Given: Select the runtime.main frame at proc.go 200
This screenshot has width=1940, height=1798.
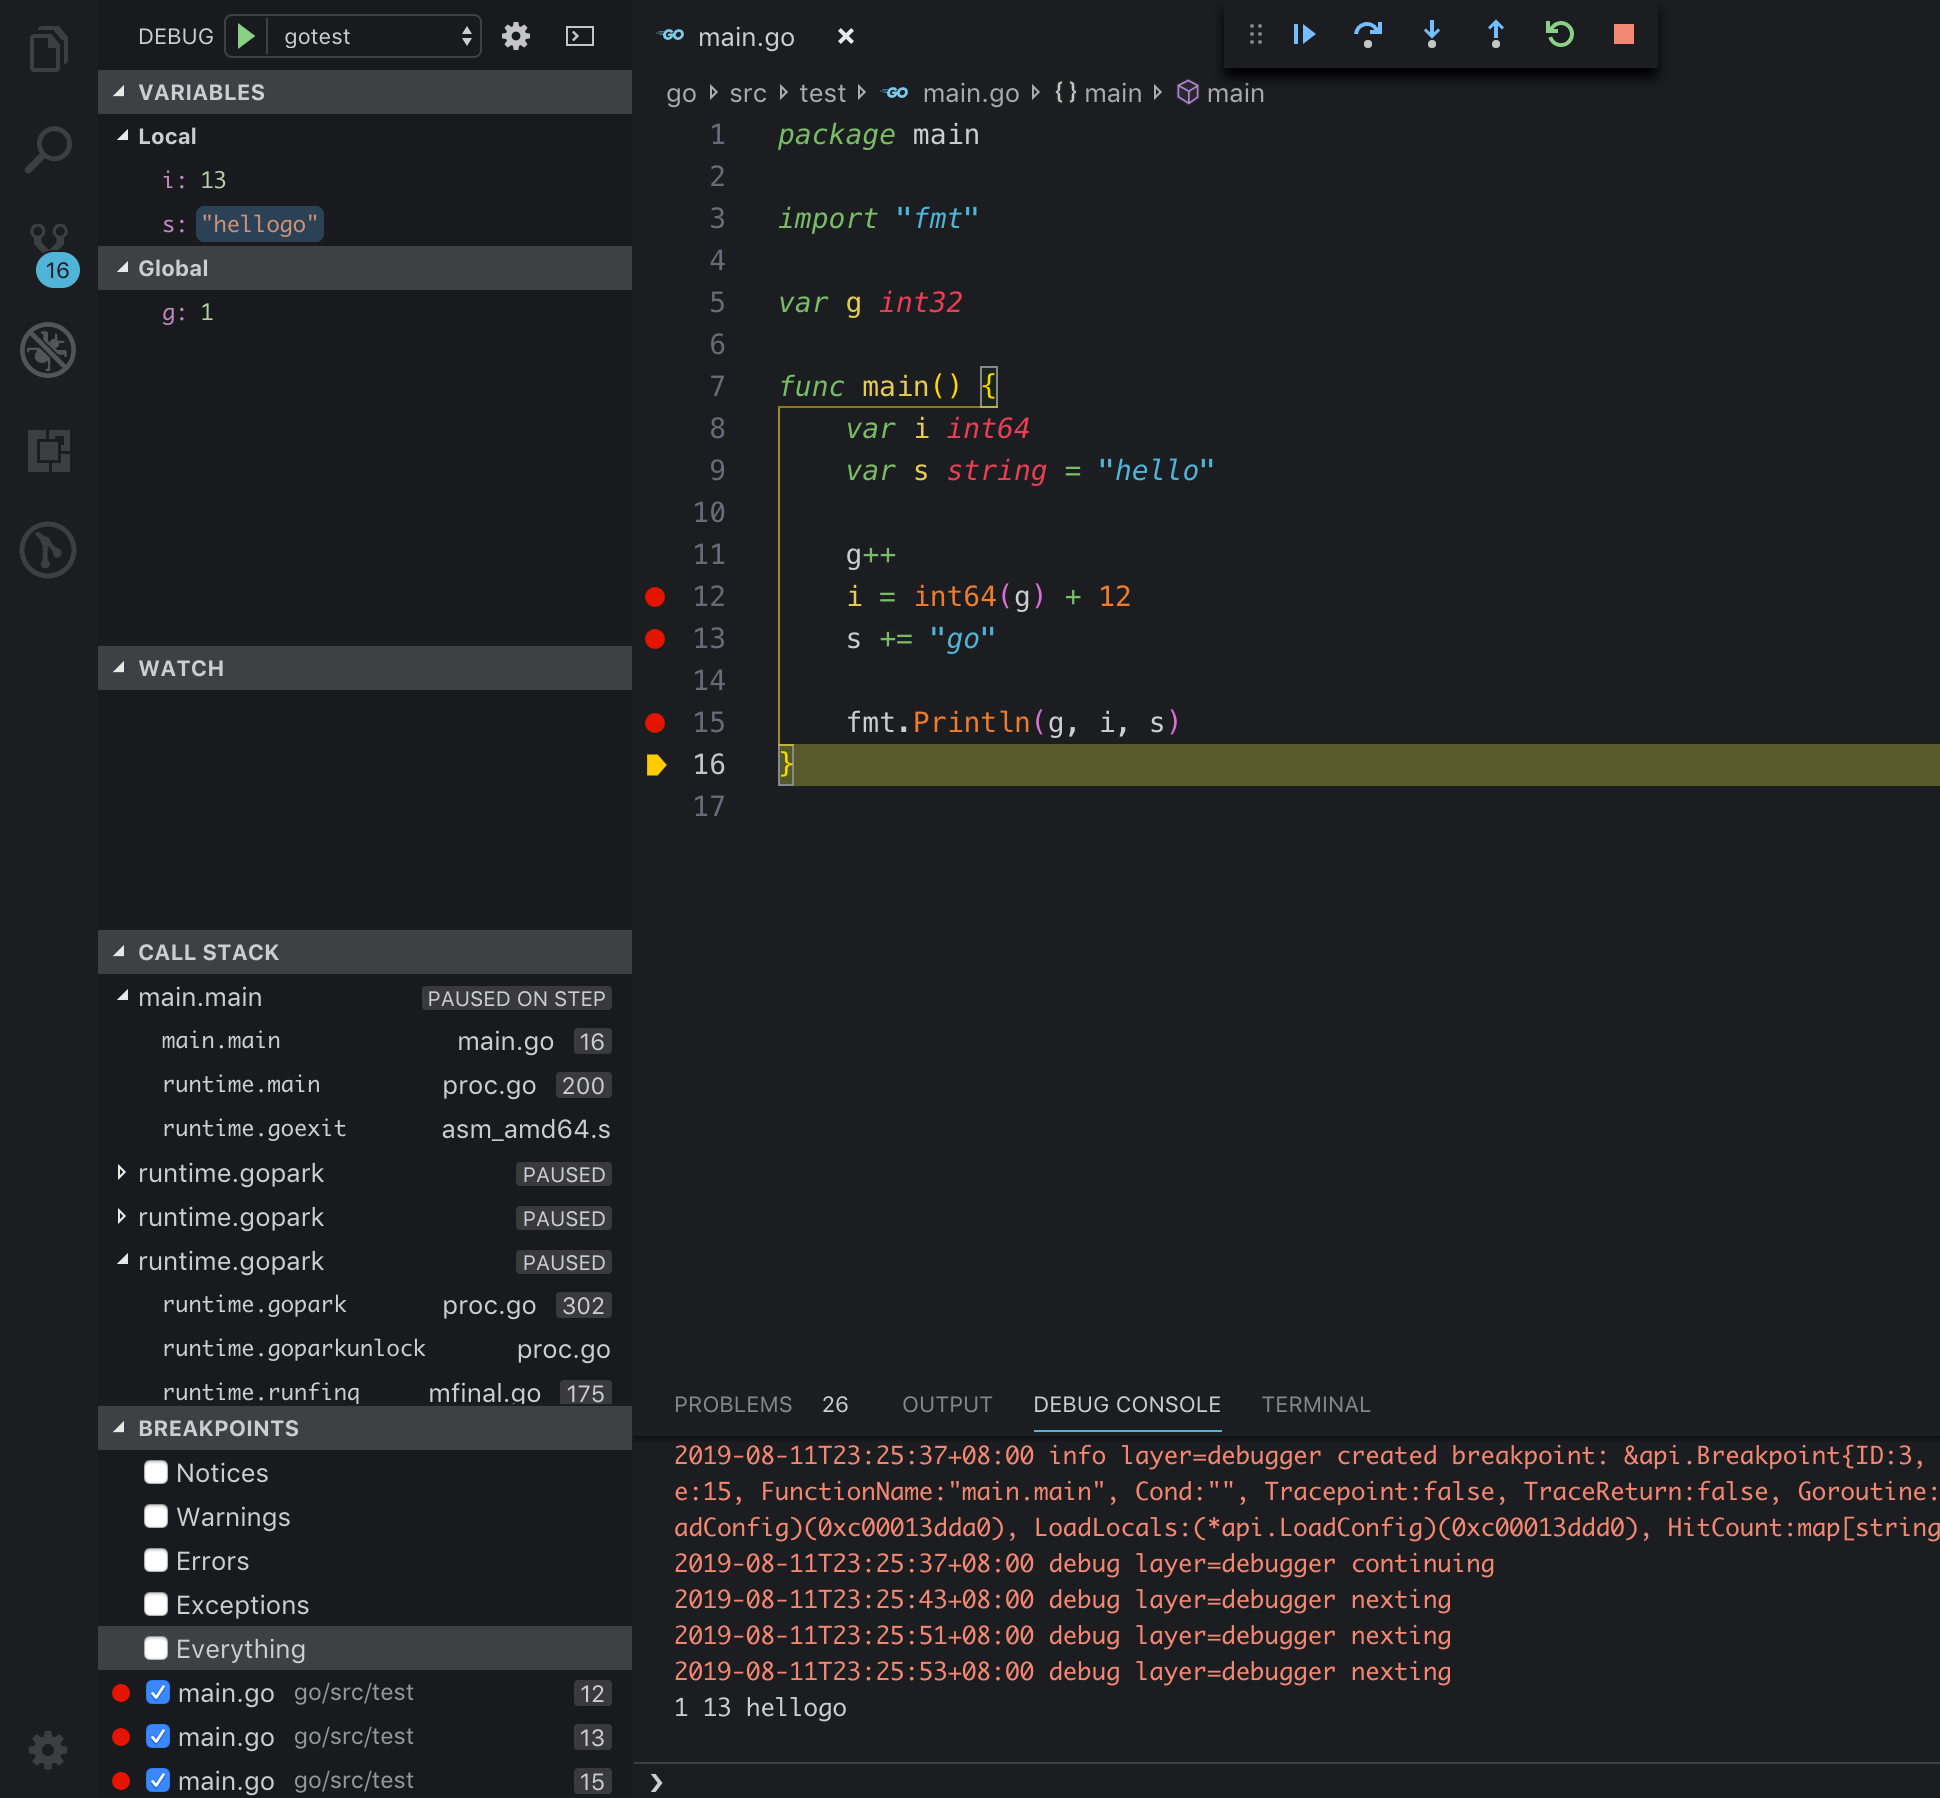Looking at the screenshot, I should [x=365, y=1084].
